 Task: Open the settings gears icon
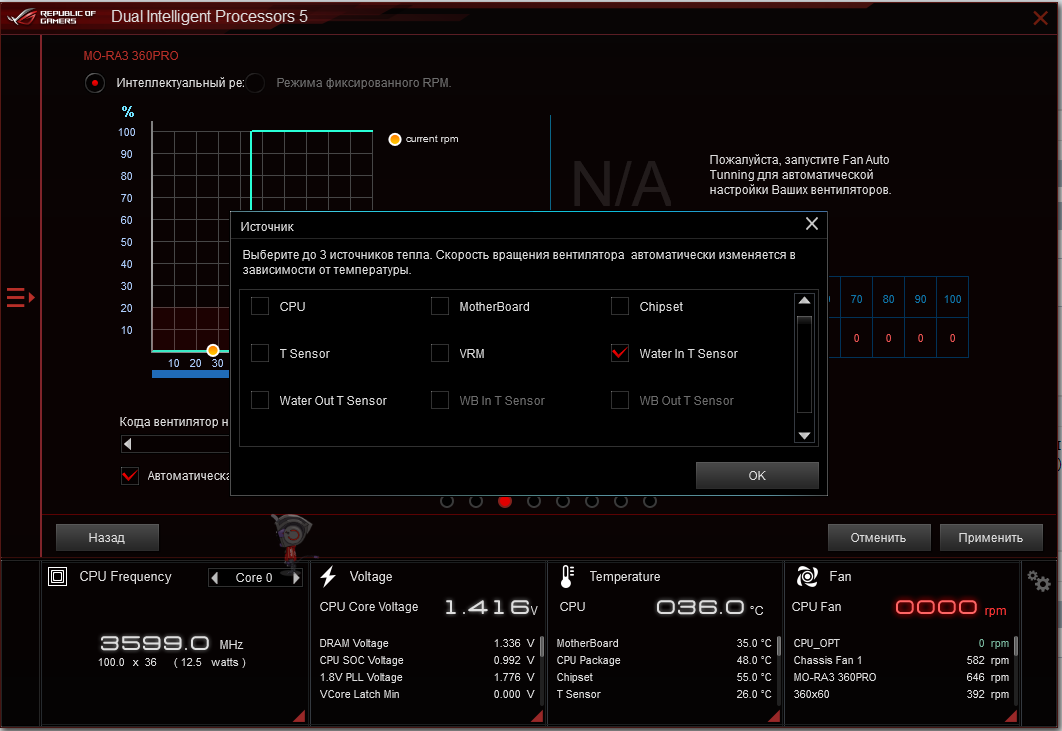point(1038,581)
